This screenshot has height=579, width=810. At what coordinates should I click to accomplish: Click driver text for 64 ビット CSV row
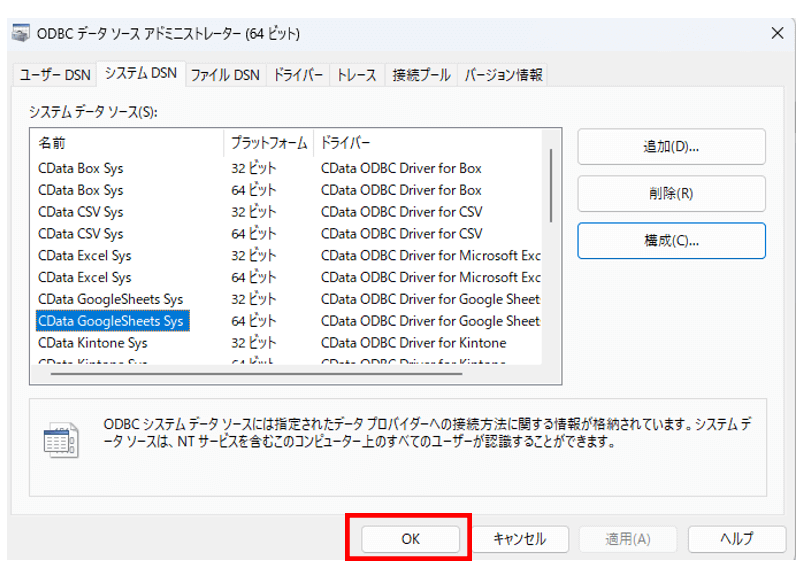click(401, 233)
